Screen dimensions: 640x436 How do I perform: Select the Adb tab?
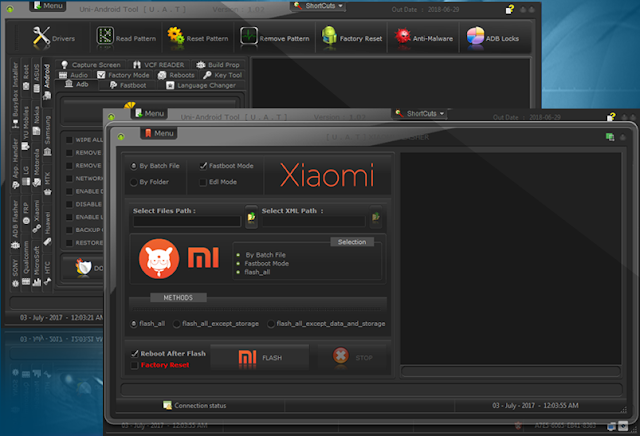pyautogui.click(x=77, y=85)
